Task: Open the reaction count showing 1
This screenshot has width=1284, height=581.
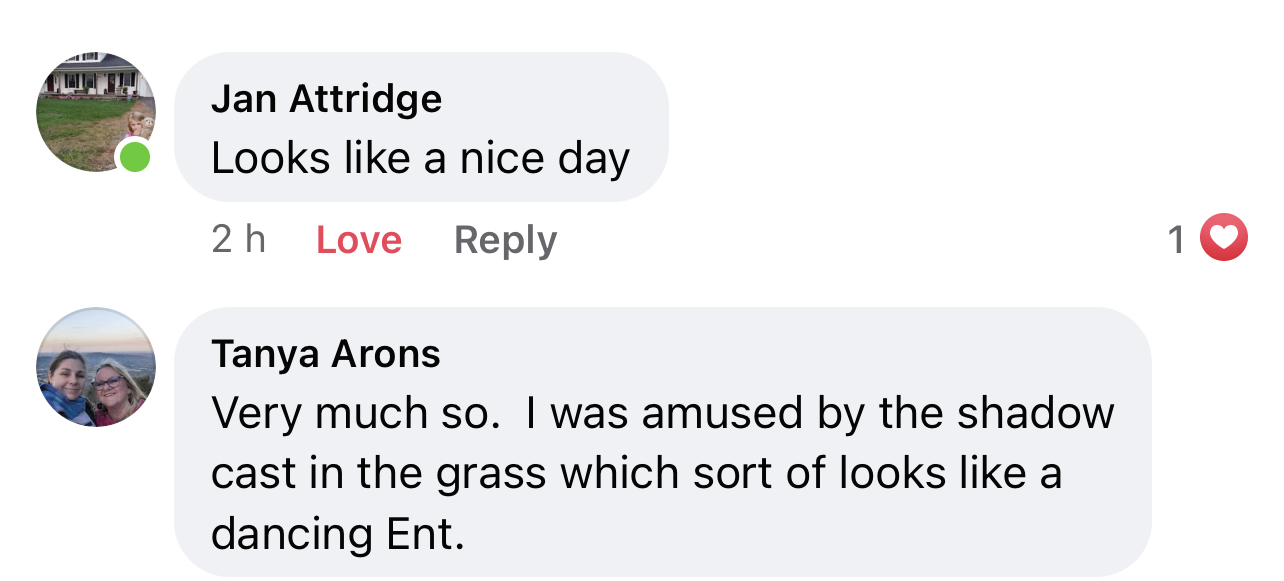Action: (x=1176, y=240)
